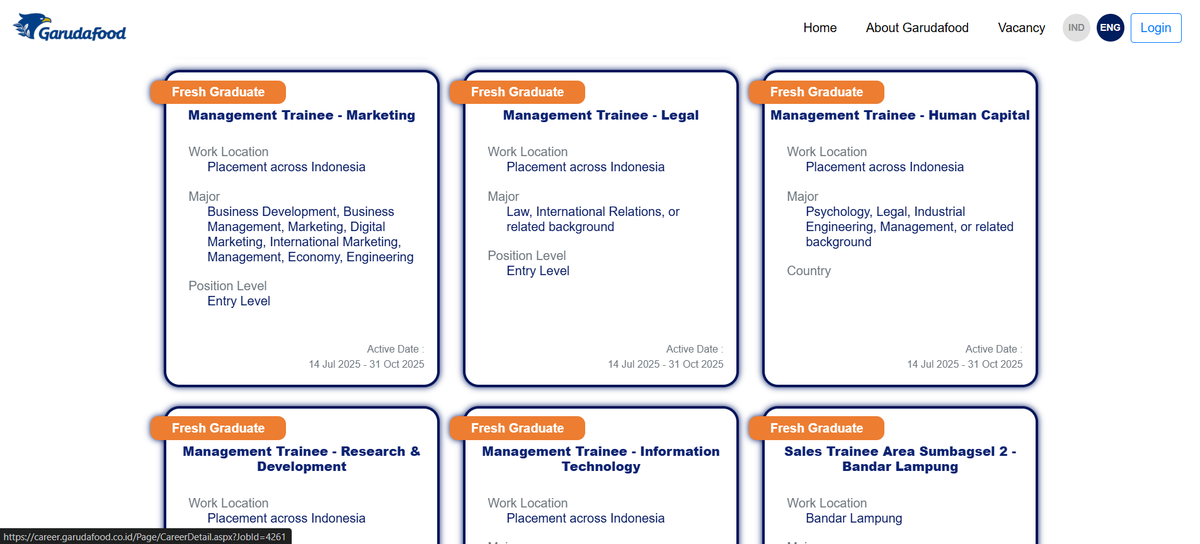This screenshot has width=1200, height=544.
Task: Click Legal card active date range
Action: (666, 364)
